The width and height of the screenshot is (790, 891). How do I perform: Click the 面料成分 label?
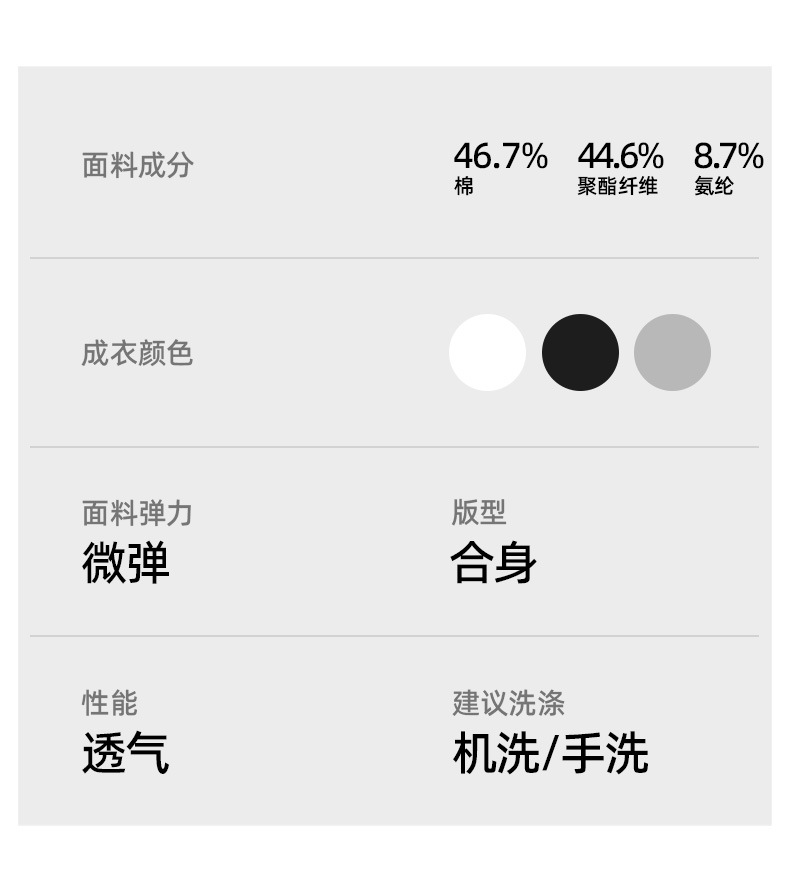pos(137,166)
